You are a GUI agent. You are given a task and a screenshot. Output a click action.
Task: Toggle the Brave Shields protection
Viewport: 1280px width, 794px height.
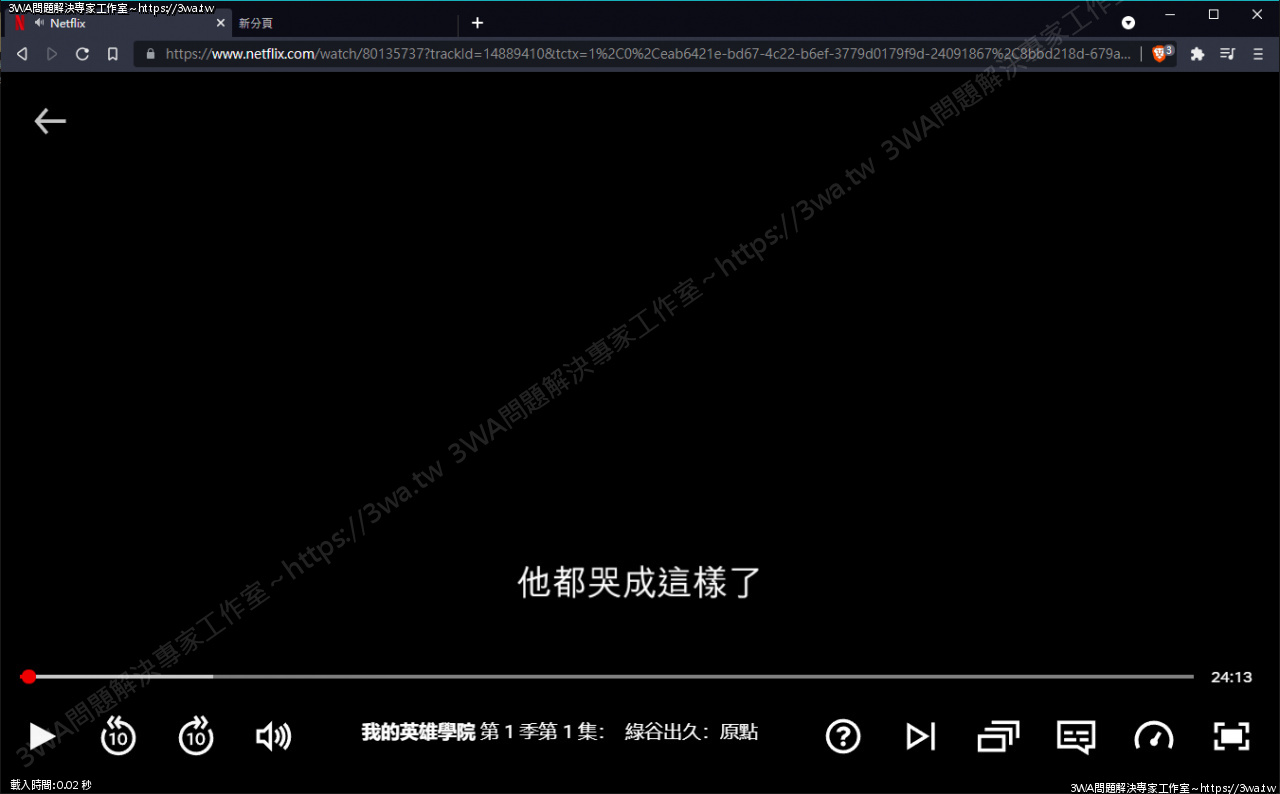(x=1159, y=54)
